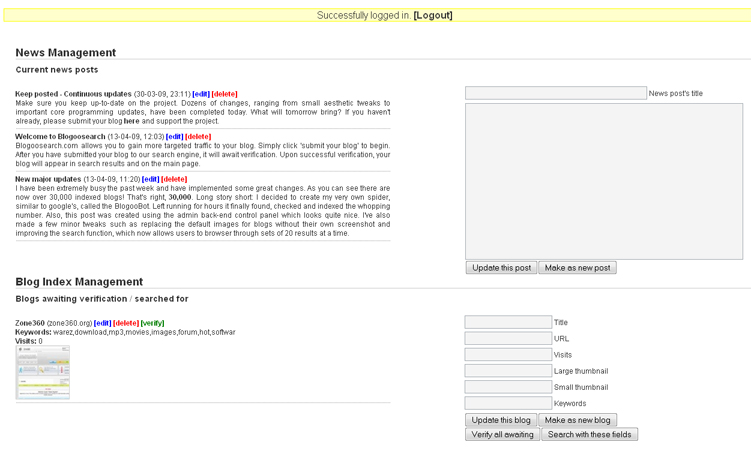Open the Zone360 screenshot thumbnail
Screen dimensions: 751x454
click(43, 373)
